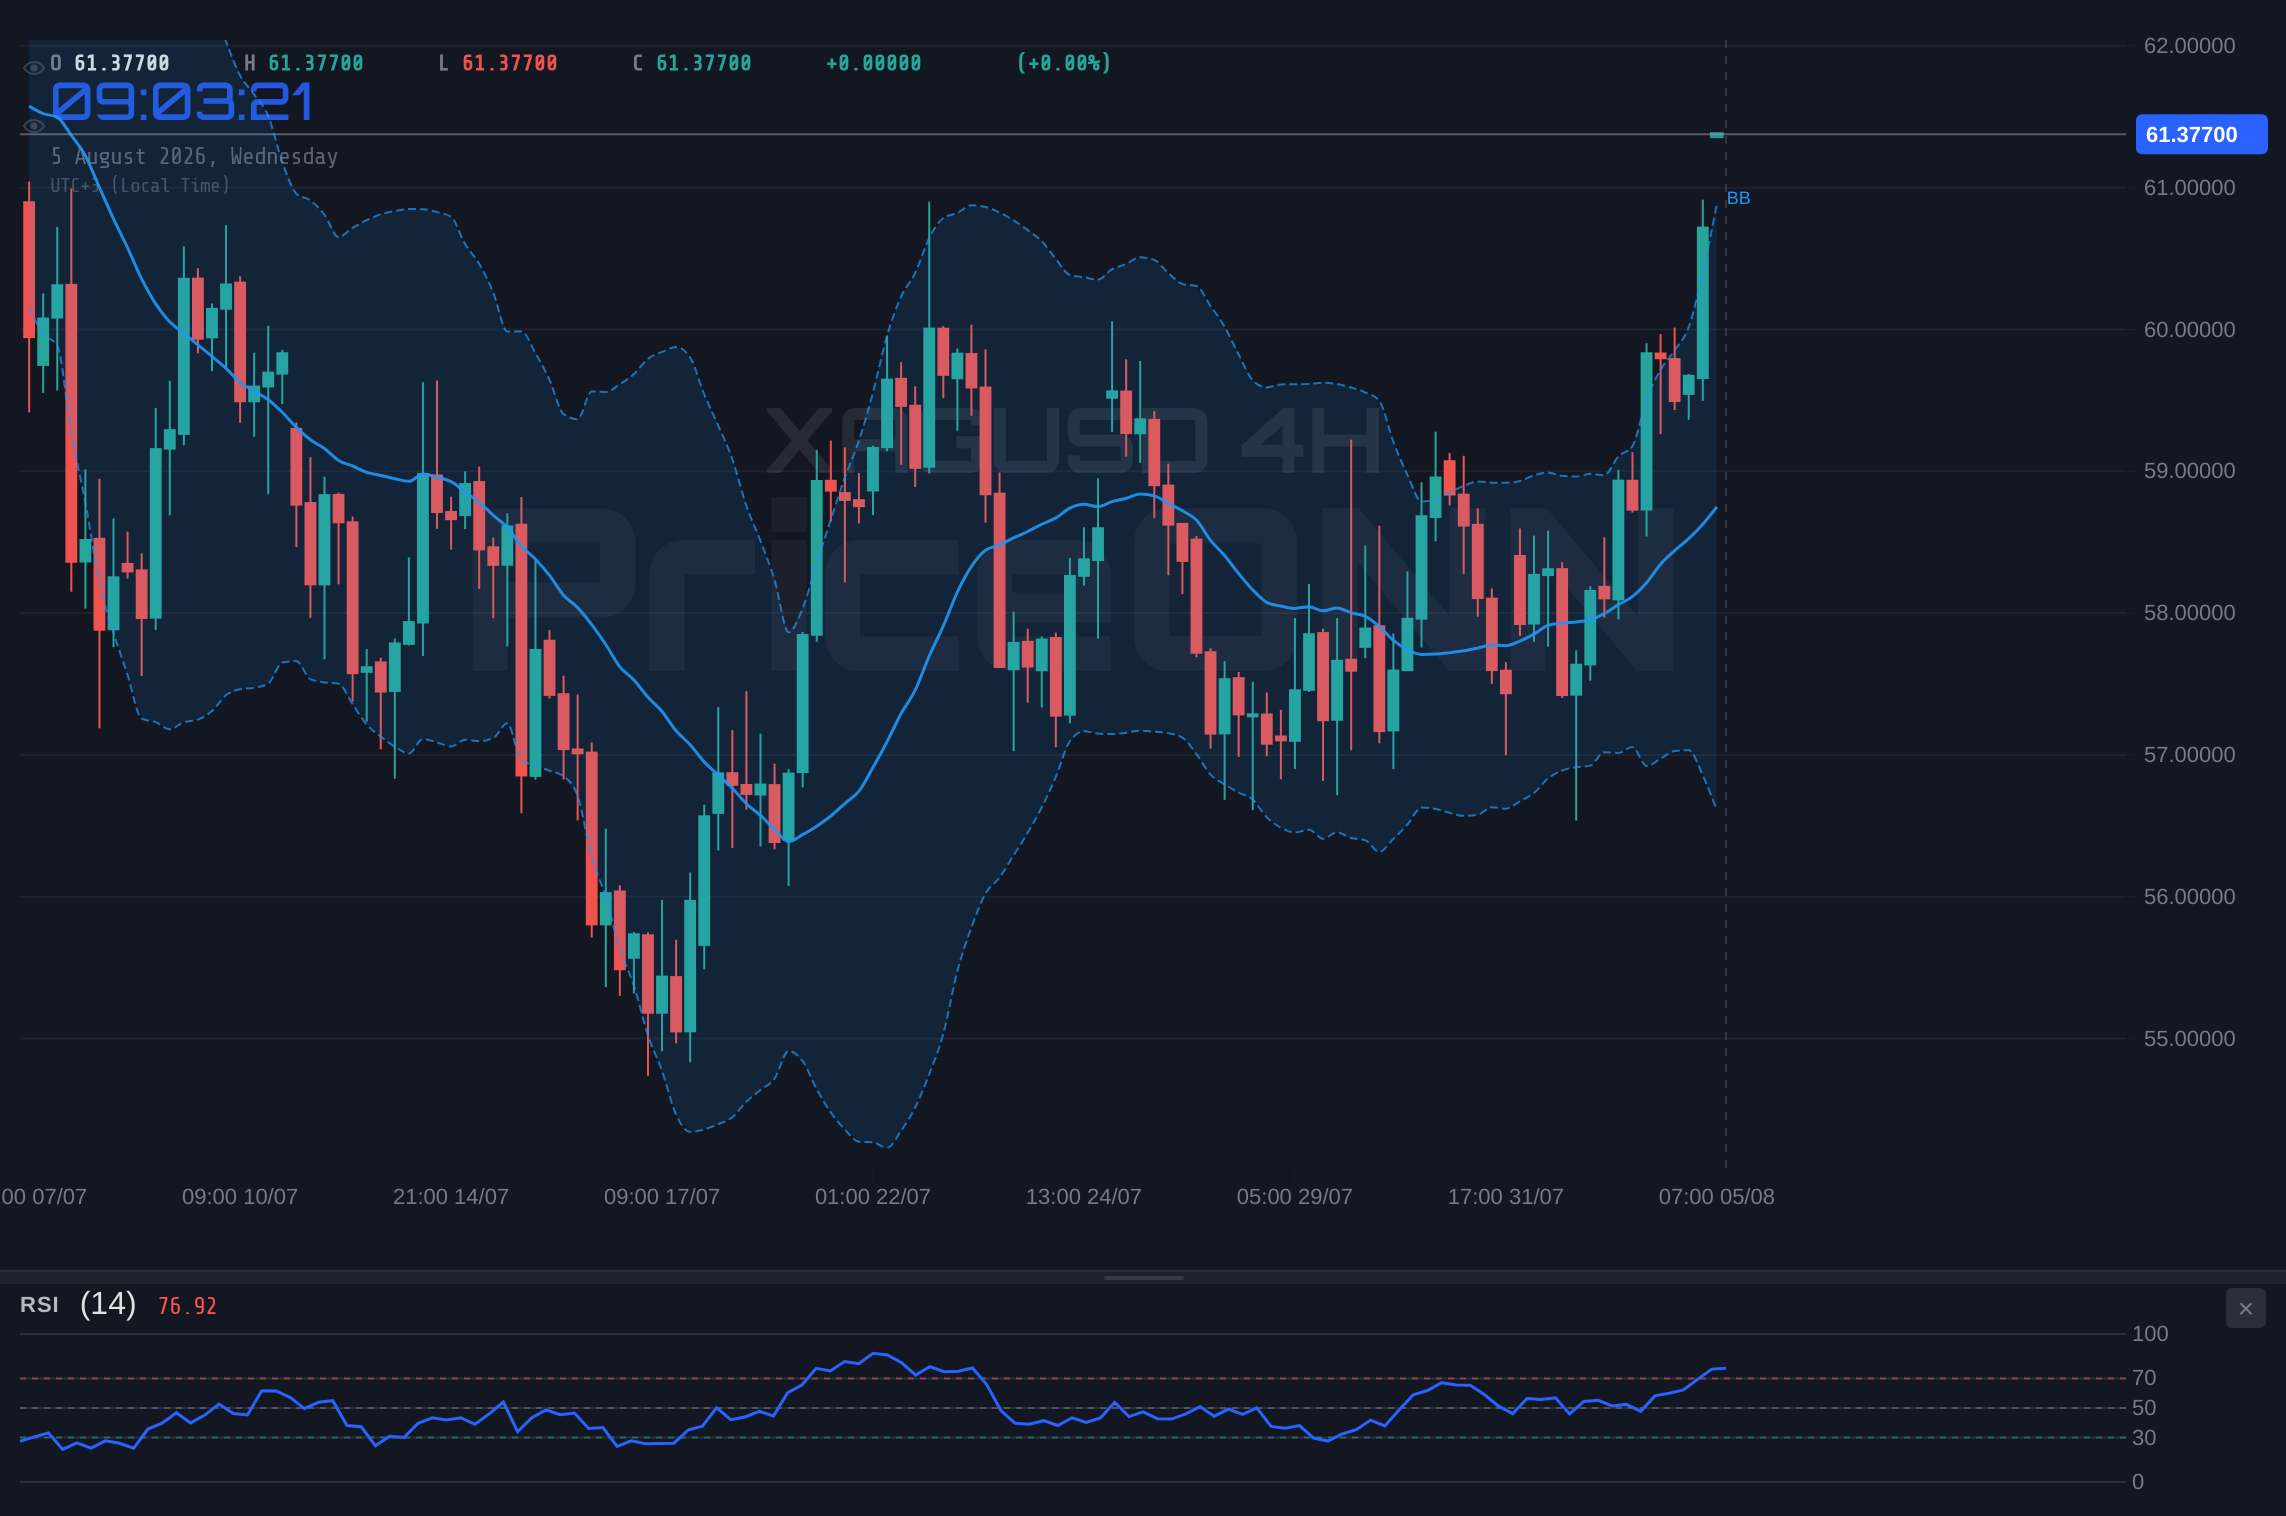Click the 58.00000 price axis label
This screenshot has height=1516, width=2286.
point(2189,613)
